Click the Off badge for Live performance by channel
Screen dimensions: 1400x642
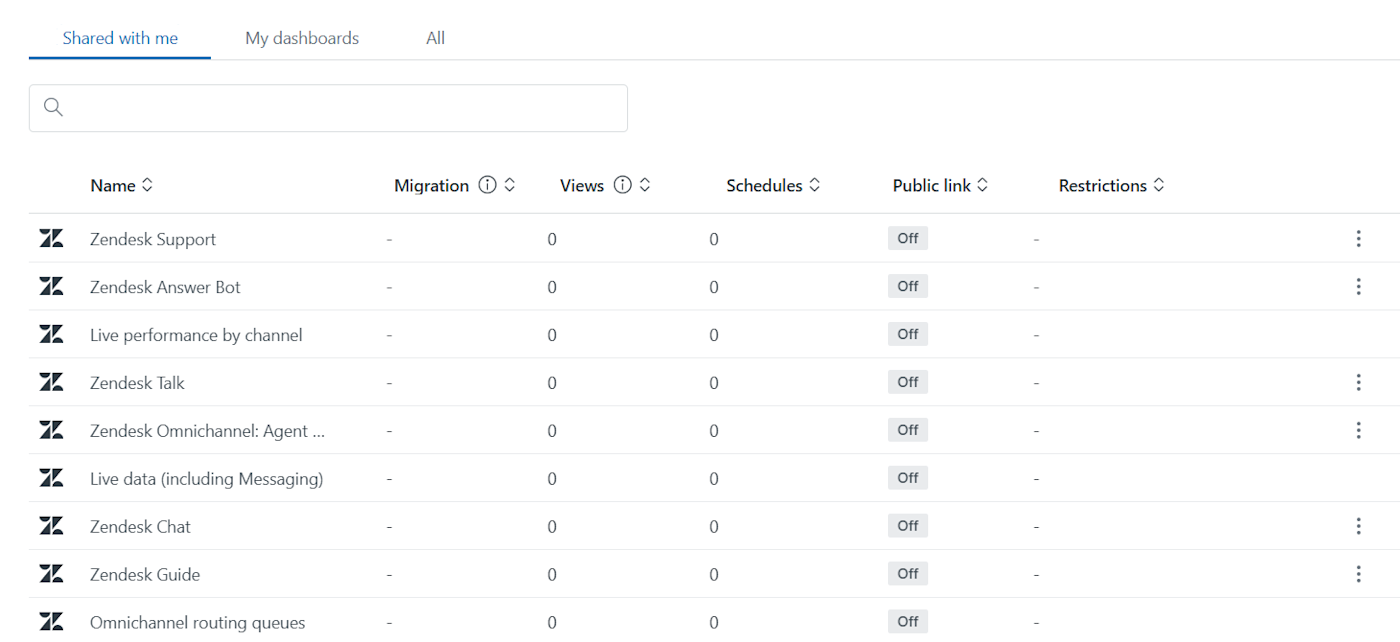908,334
